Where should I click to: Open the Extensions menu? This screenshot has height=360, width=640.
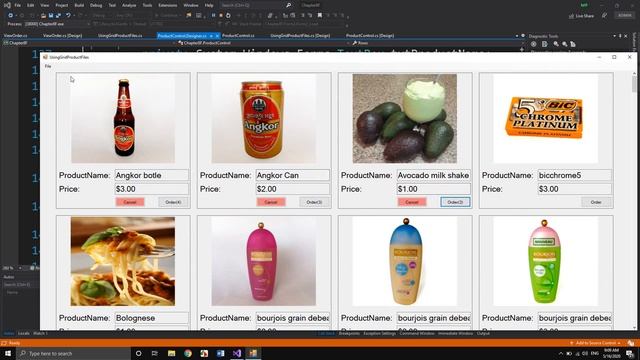click(x=168, y=5)
